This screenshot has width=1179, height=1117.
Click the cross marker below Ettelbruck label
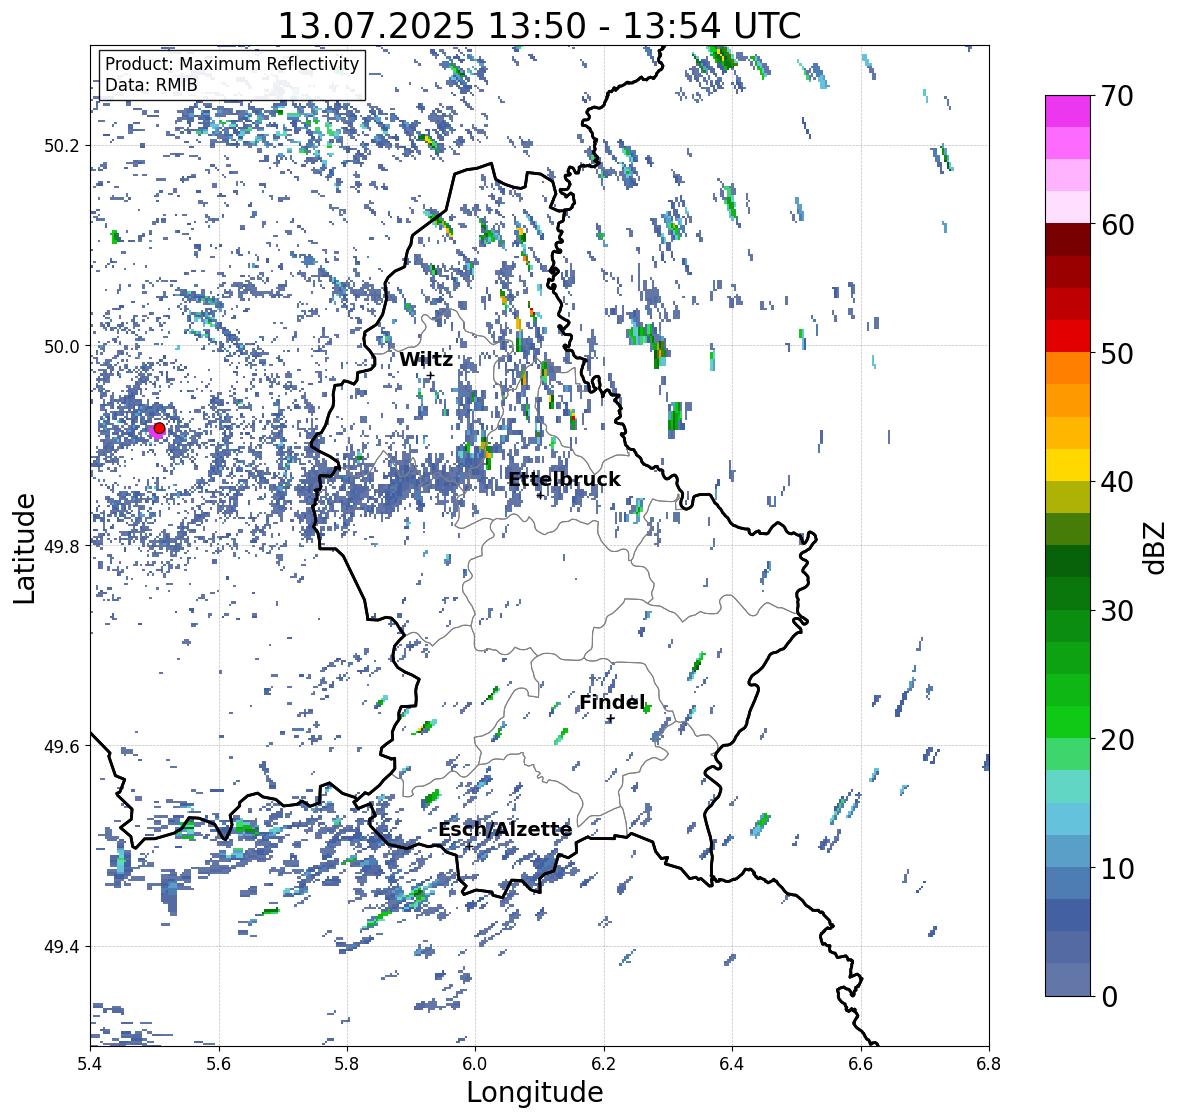[x=540, y=495]
